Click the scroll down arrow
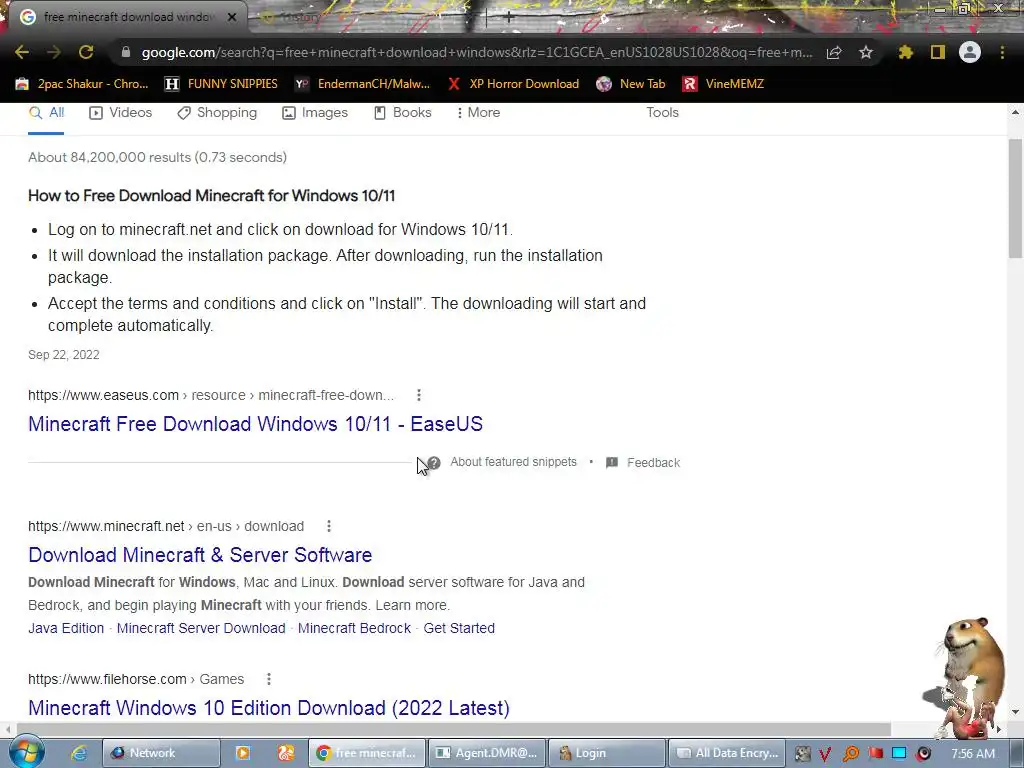 coord(1015,712)
